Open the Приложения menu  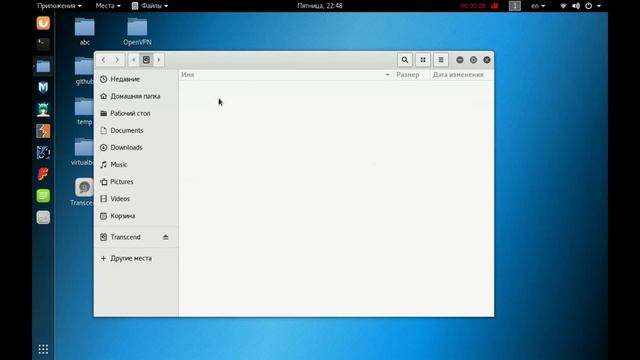click(59, 6)
